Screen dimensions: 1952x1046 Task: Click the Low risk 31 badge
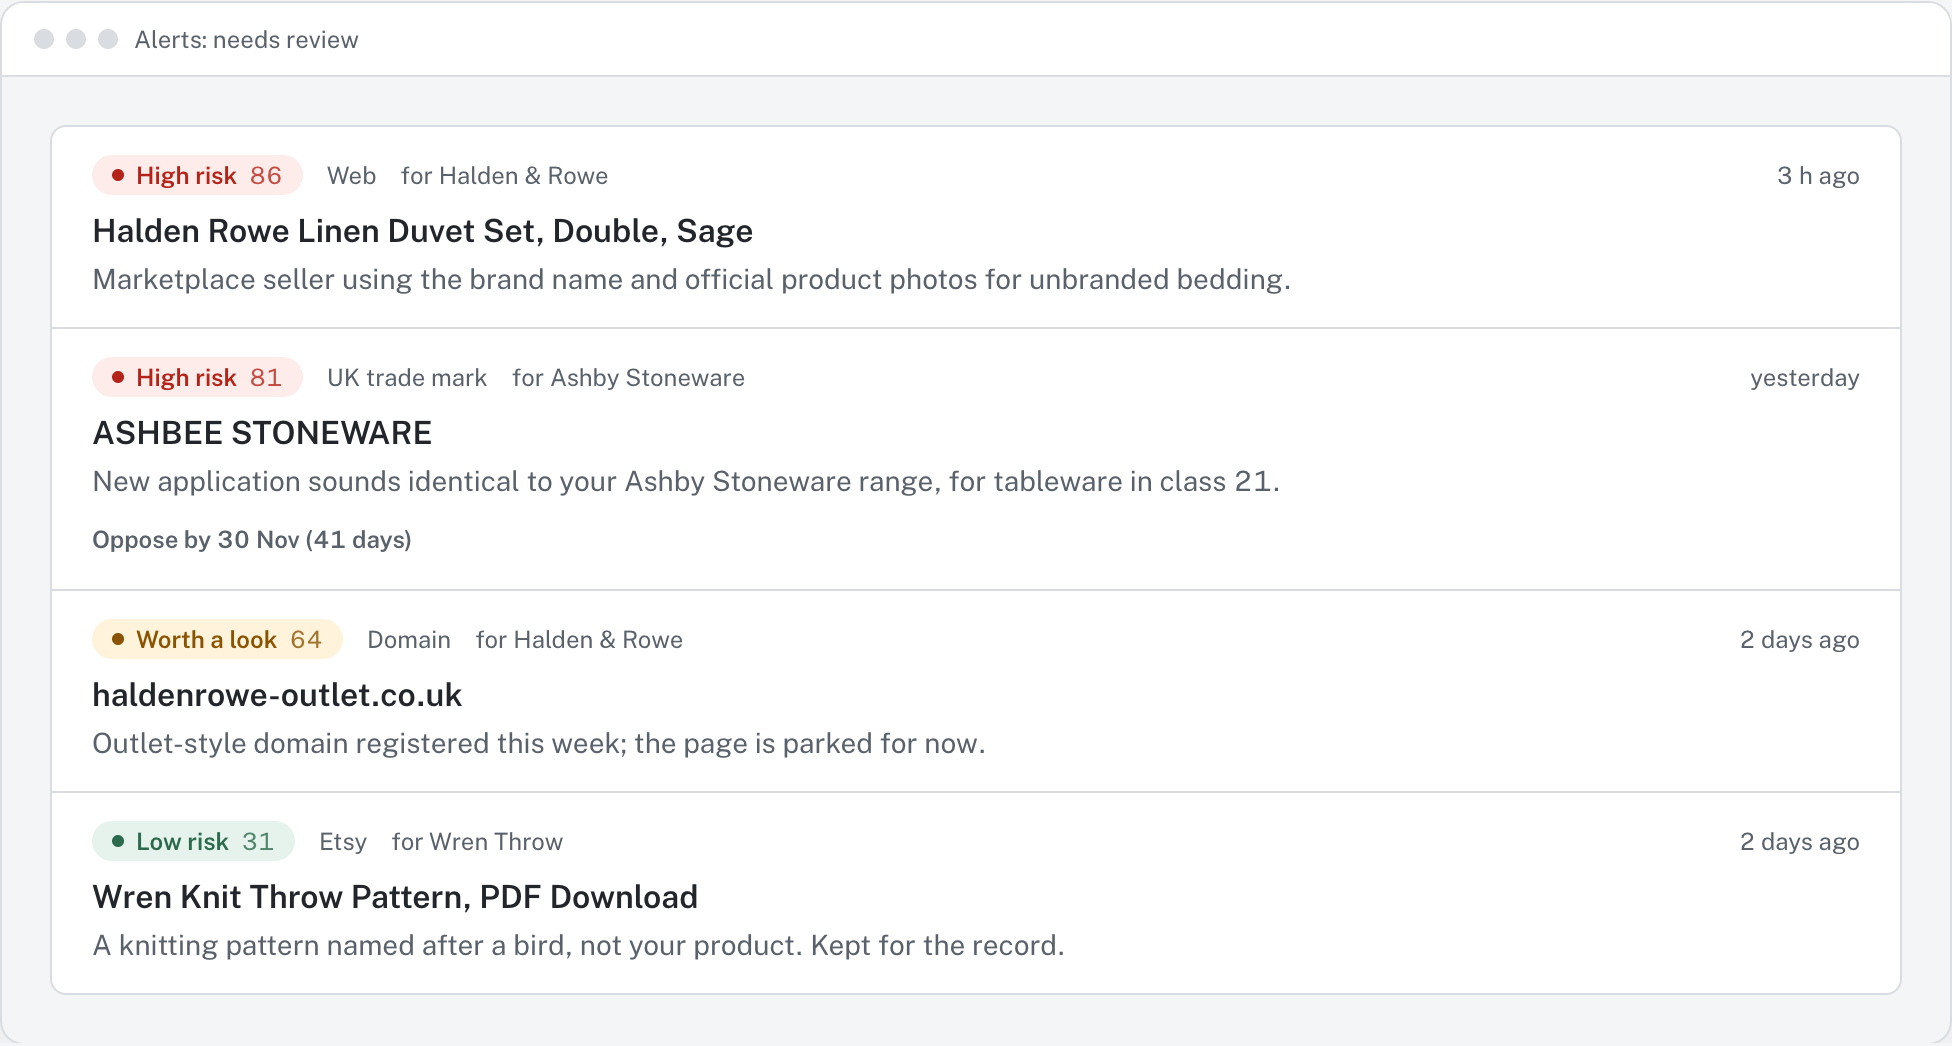pyautogui.click(x=193, y=842)
